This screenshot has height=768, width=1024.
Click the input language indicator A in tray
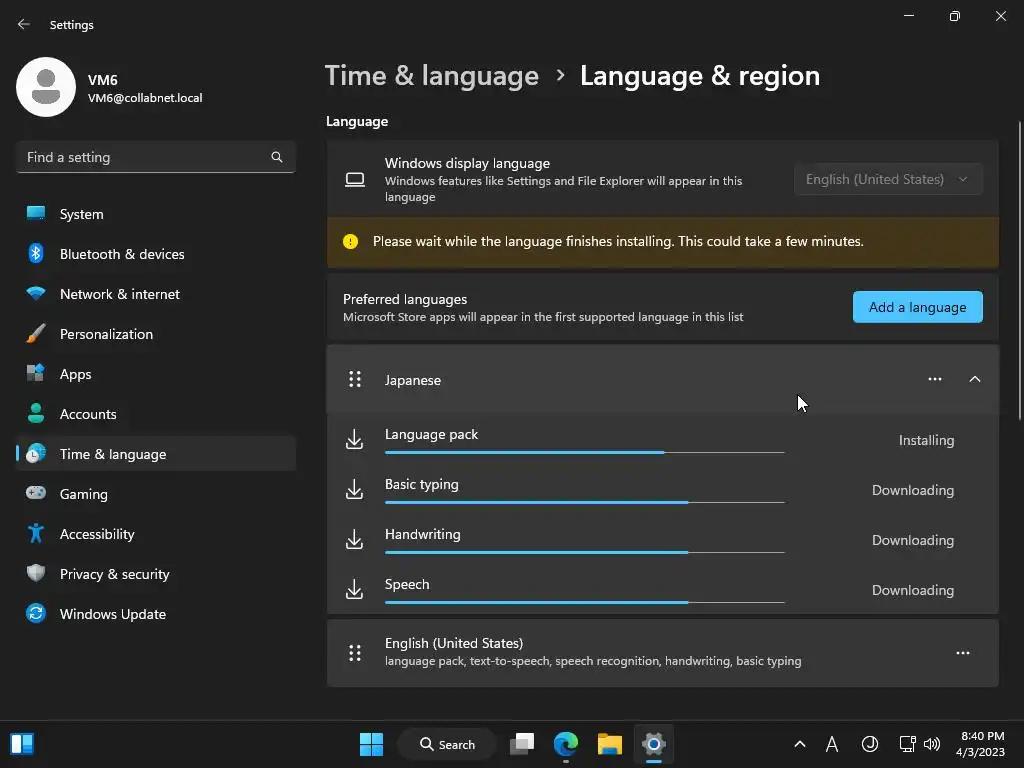pyautogui.click(x=831, y=744)
